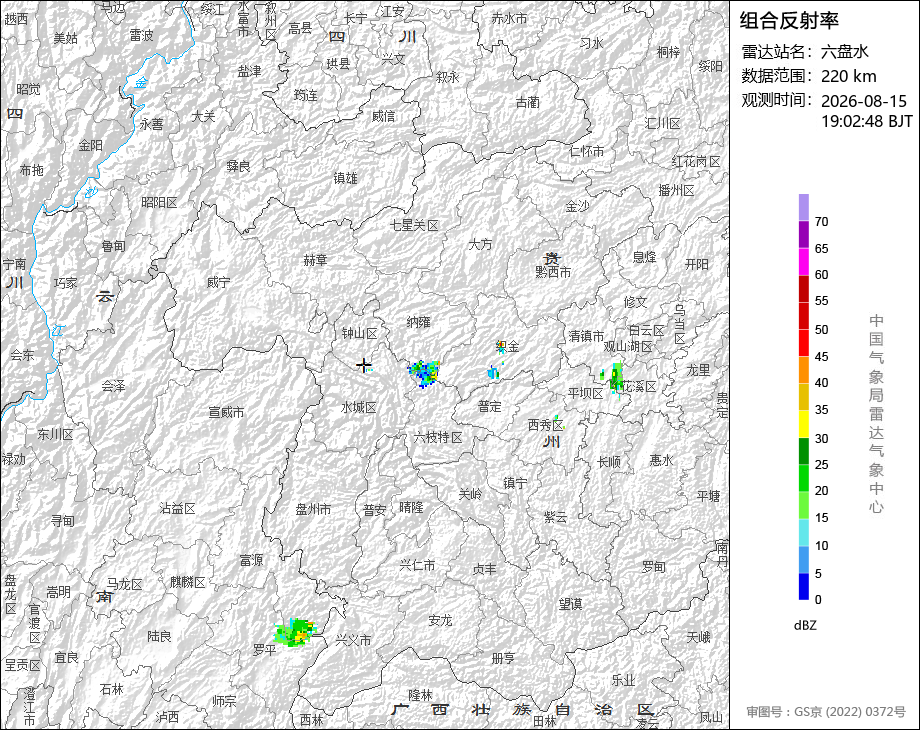Click the small echo near Zhijin
The image size is (920, 730).
500,347
